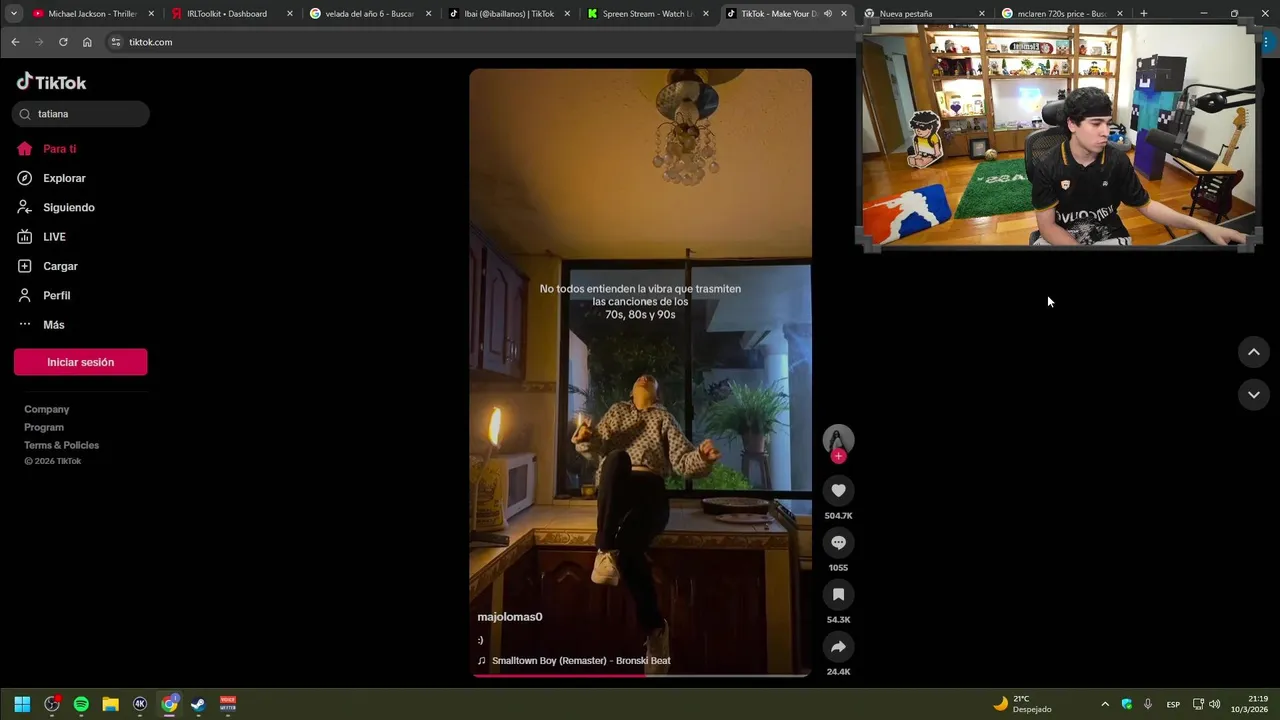This screenshot has width=1280, height=720.
Task: Click the browser home button
Action: (87, 42)
